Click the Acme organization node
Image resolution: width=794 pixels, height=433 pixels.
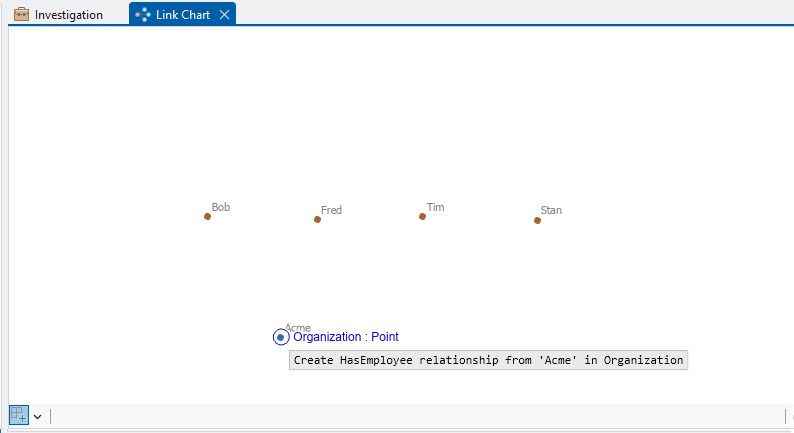(281, 337)
